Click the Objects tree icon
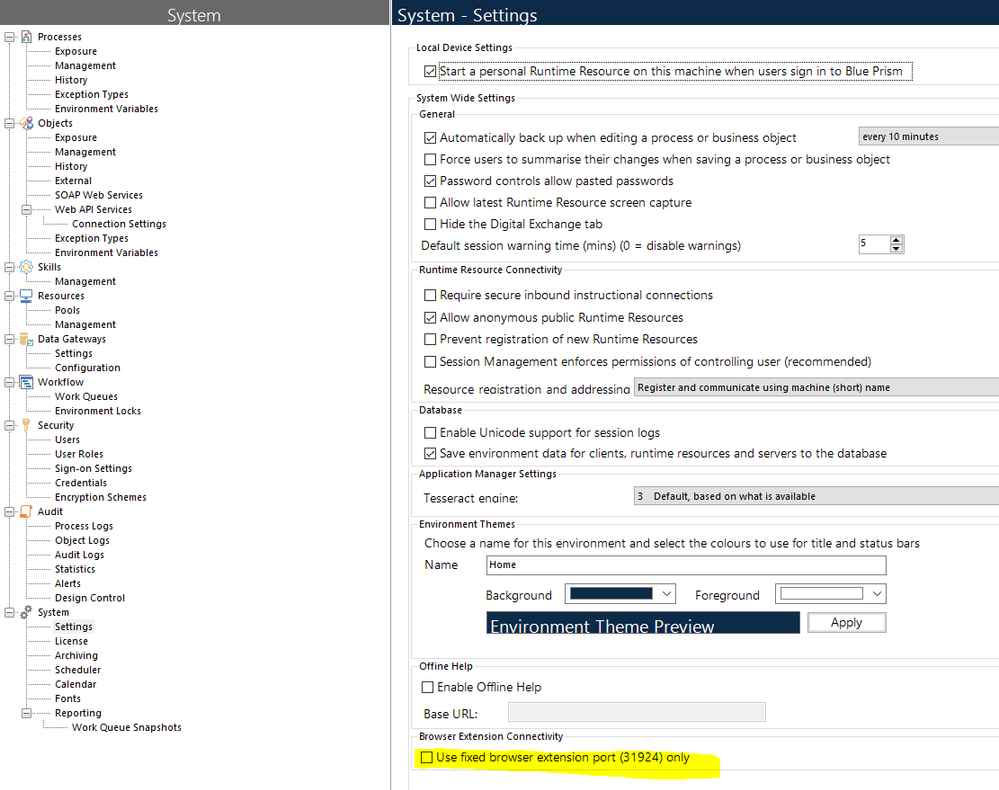 tap(26, 123)
